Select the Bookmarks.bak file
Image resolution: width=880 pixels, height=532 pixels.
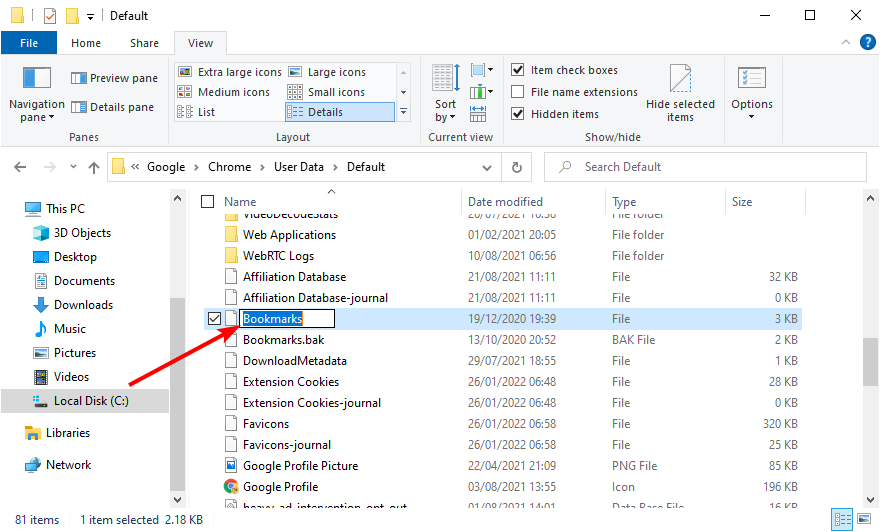tap(283, 340)
